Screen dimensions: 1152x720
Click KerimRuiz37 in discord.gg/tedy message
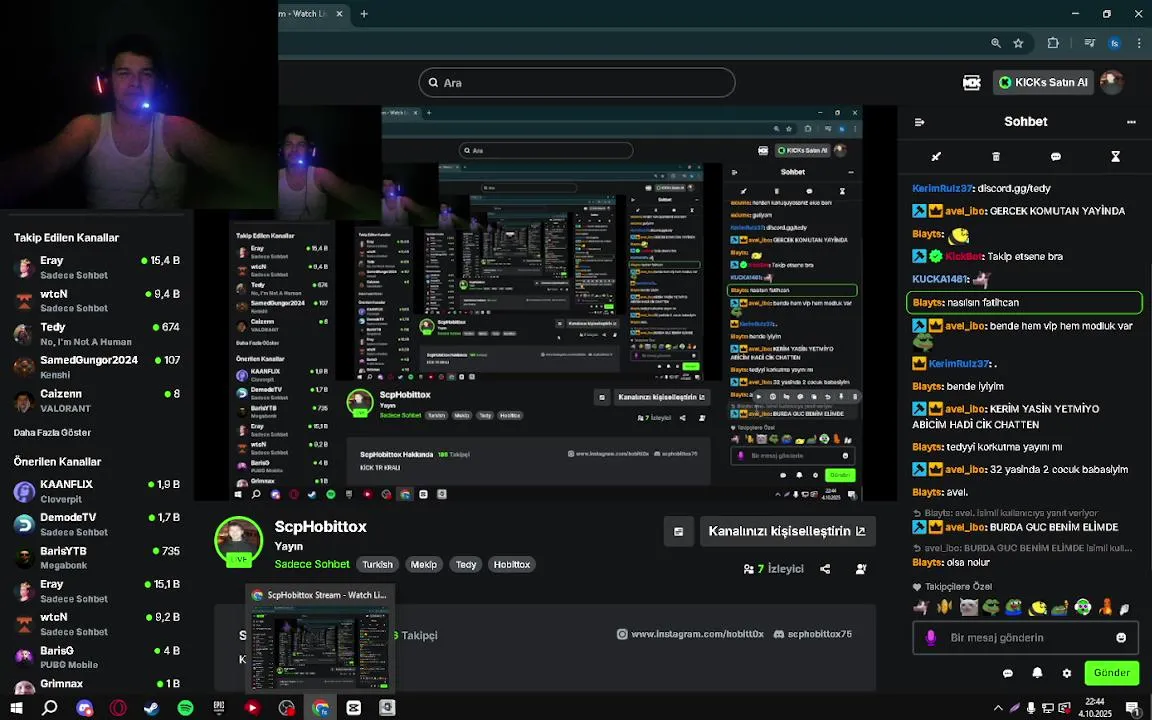pos(942,189)
